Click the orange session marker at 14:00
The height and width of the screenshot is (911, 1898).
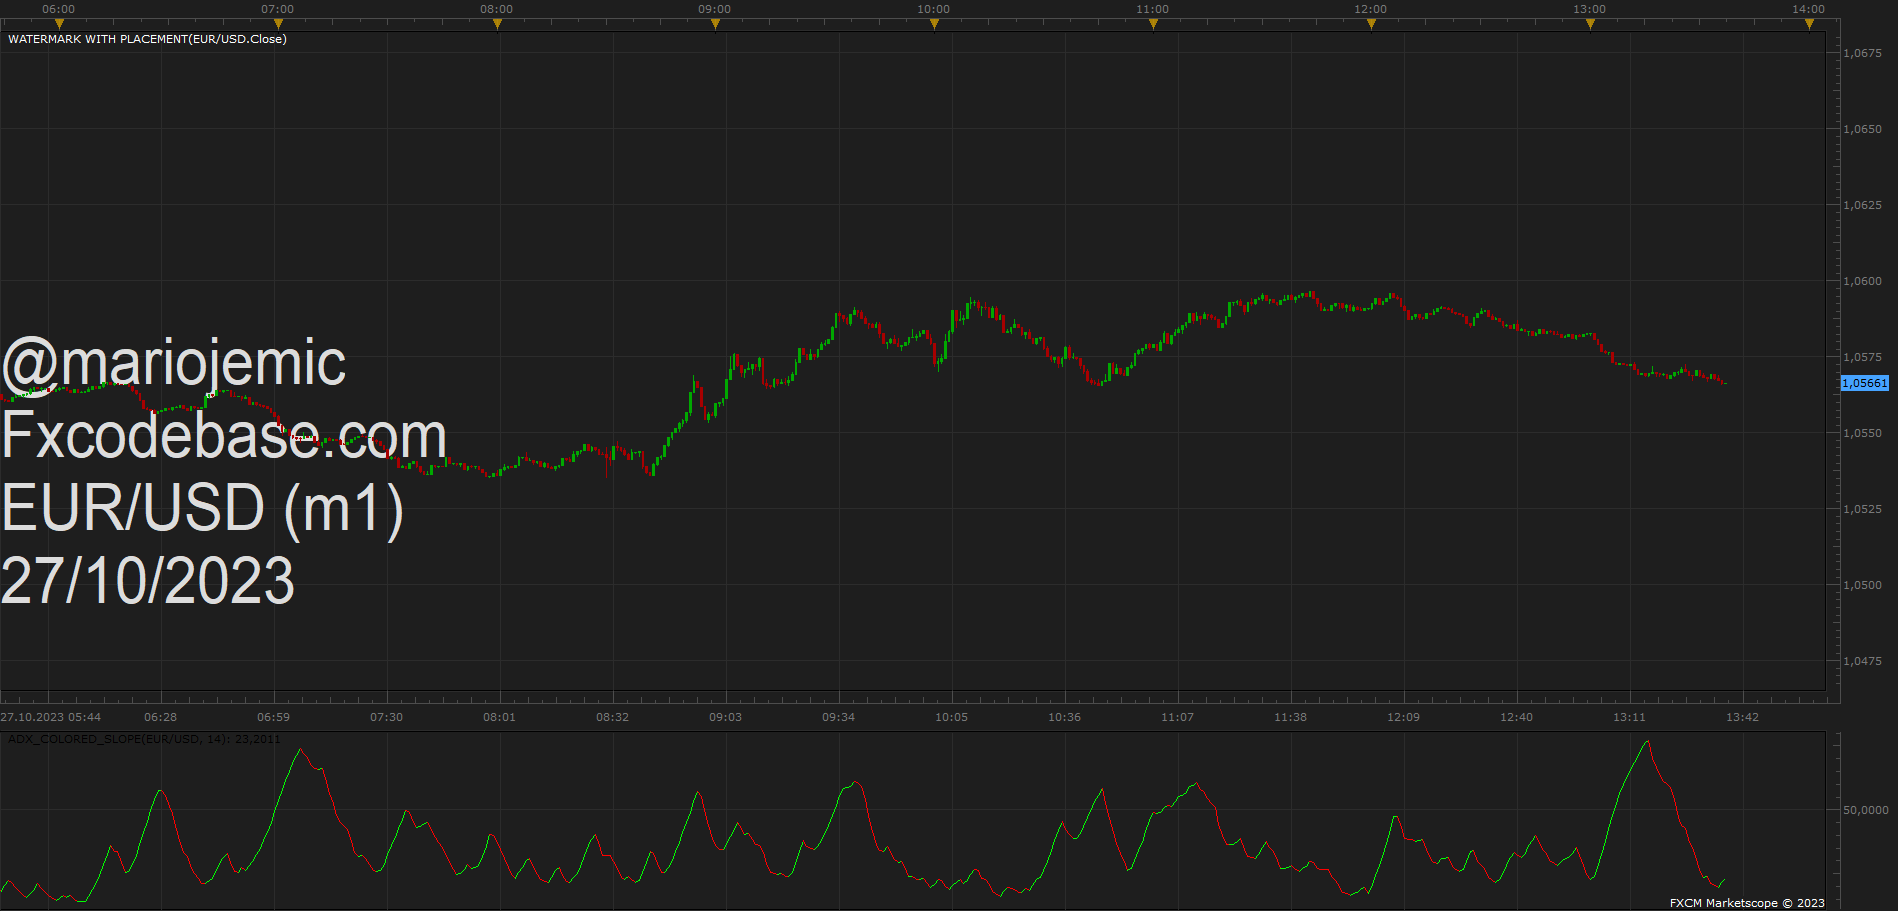(1809, 24)
